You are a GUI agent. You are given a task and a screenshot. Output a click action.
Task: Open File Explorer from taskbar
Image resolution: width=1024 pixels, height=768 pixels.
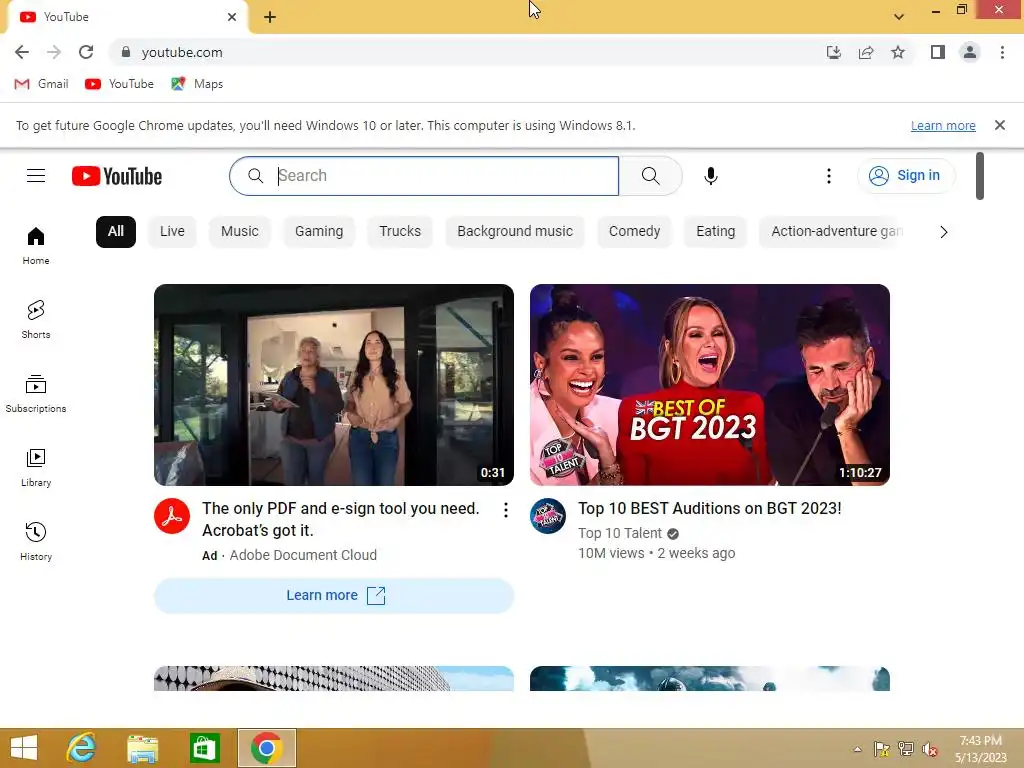[x=142, y=748]
